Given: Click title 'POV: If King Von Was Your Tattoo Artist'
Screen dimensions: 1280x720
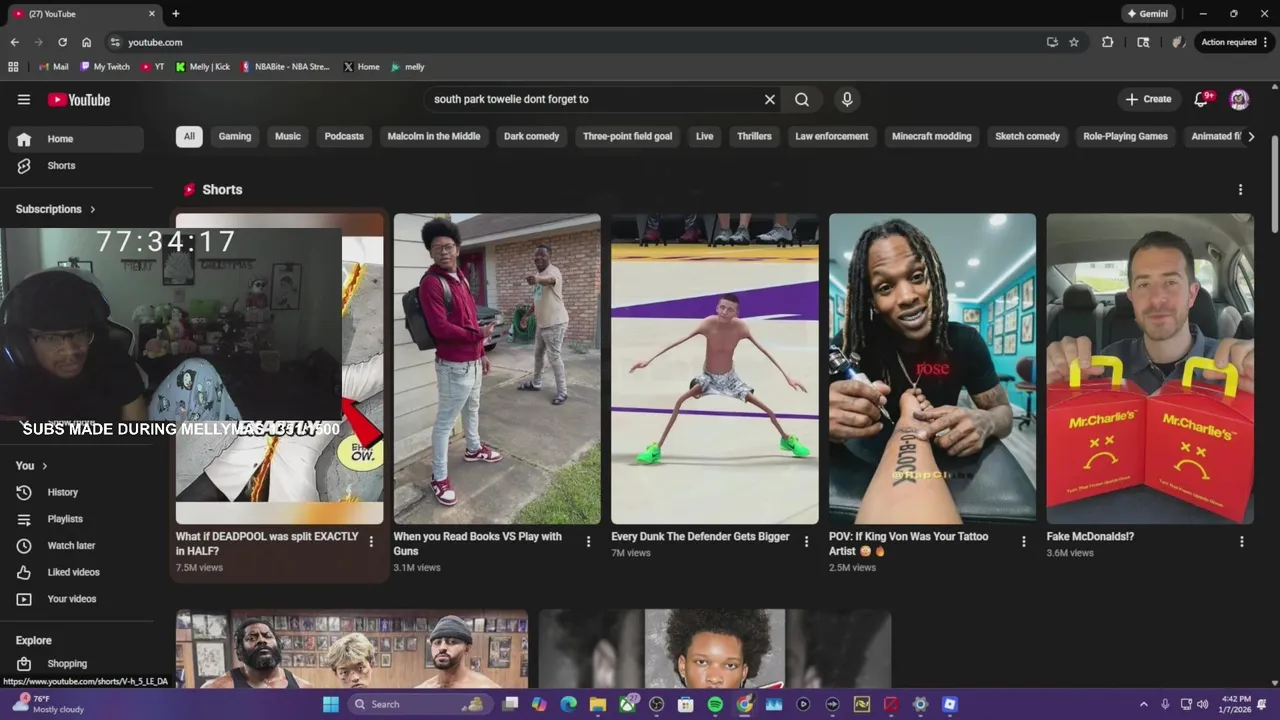Looking at the screenshot, I should coord(908,544).
